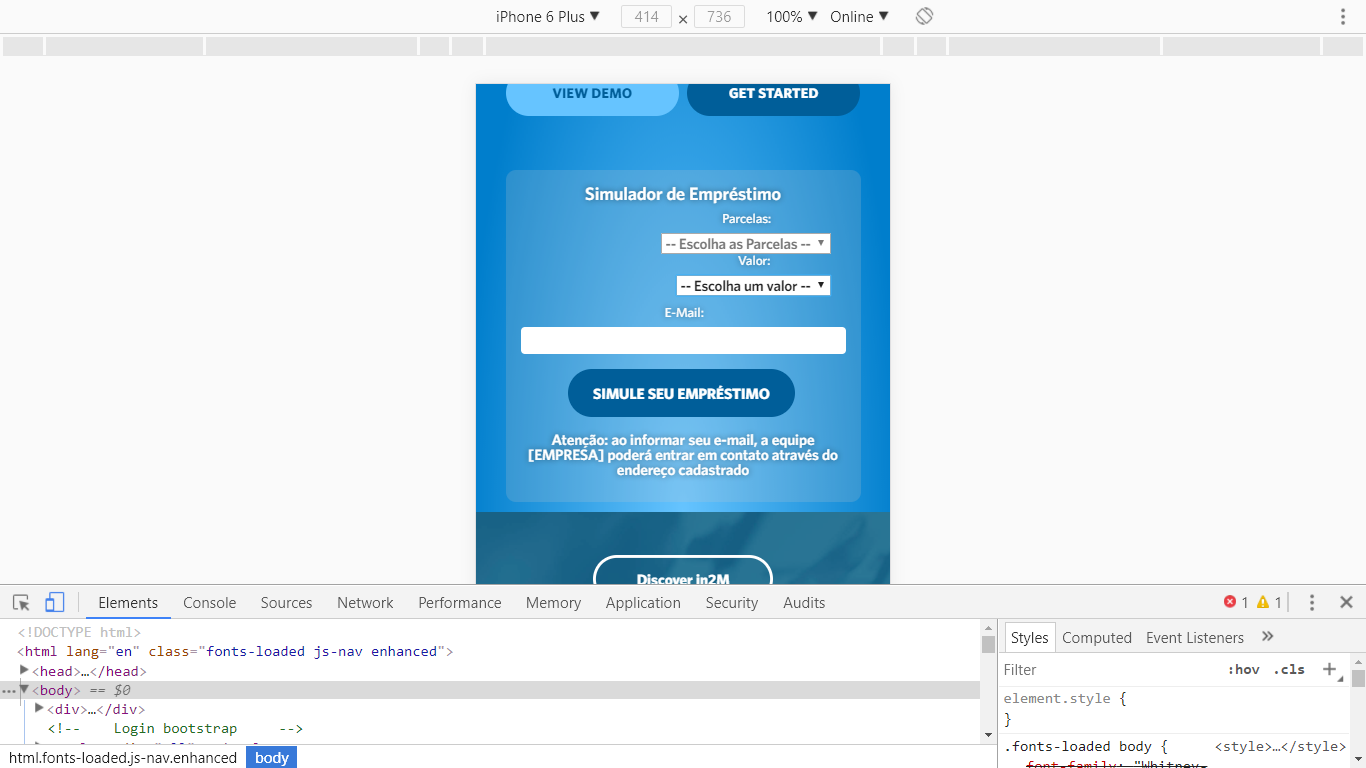Click the yellow warning count icon
1366x768 pixels.
tap(1263, 602)
